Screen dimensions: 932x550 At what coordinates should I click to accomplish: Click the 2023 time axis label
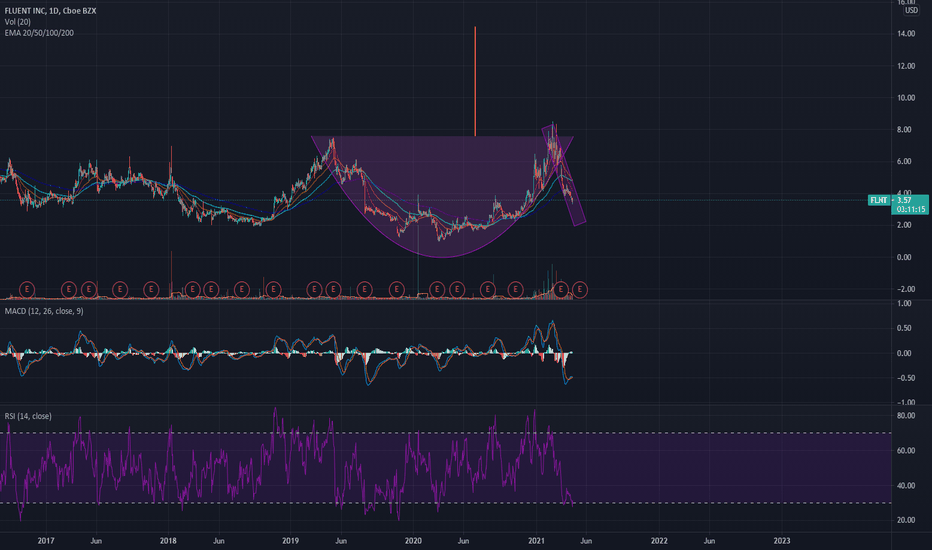(782, 540)
